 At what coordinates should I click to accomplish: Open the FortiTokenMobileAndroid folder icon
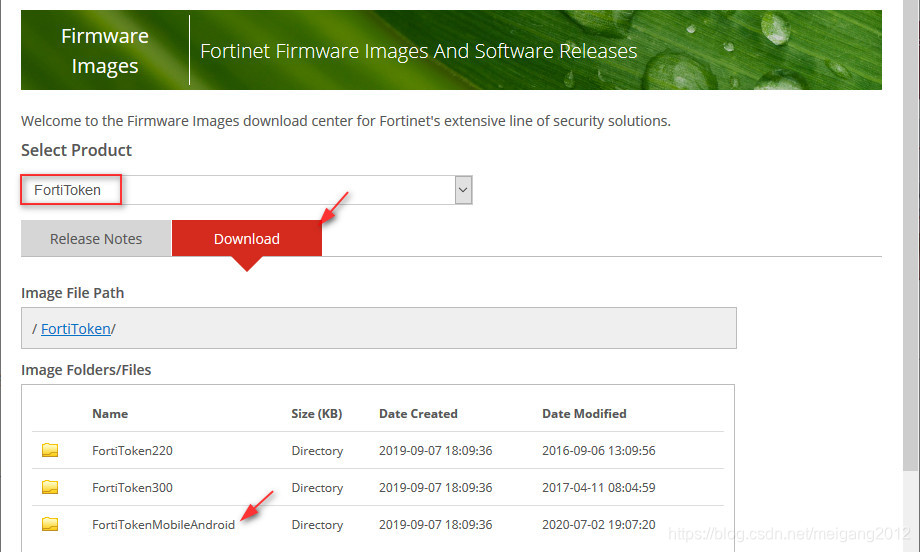coord(50,524)
